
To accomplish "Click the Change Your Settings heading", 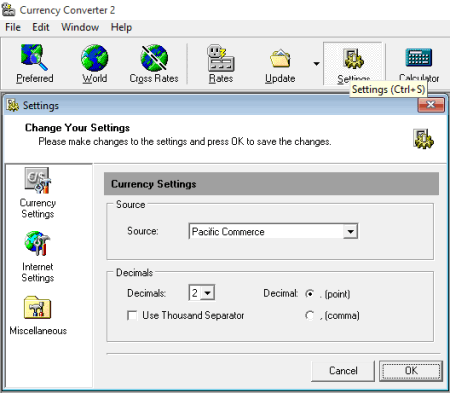I will click(77, 128).
